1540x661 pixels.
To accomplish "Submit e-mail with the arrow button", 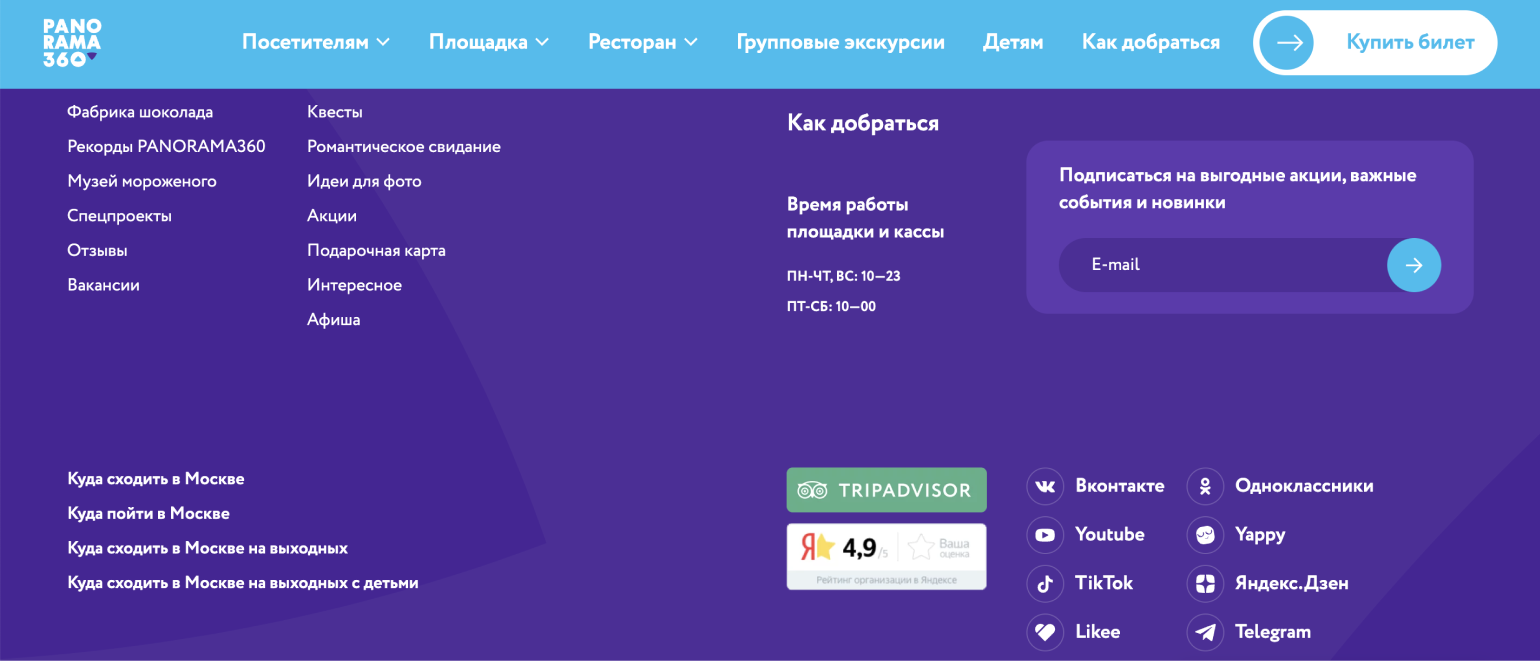I will [1414, 265].
